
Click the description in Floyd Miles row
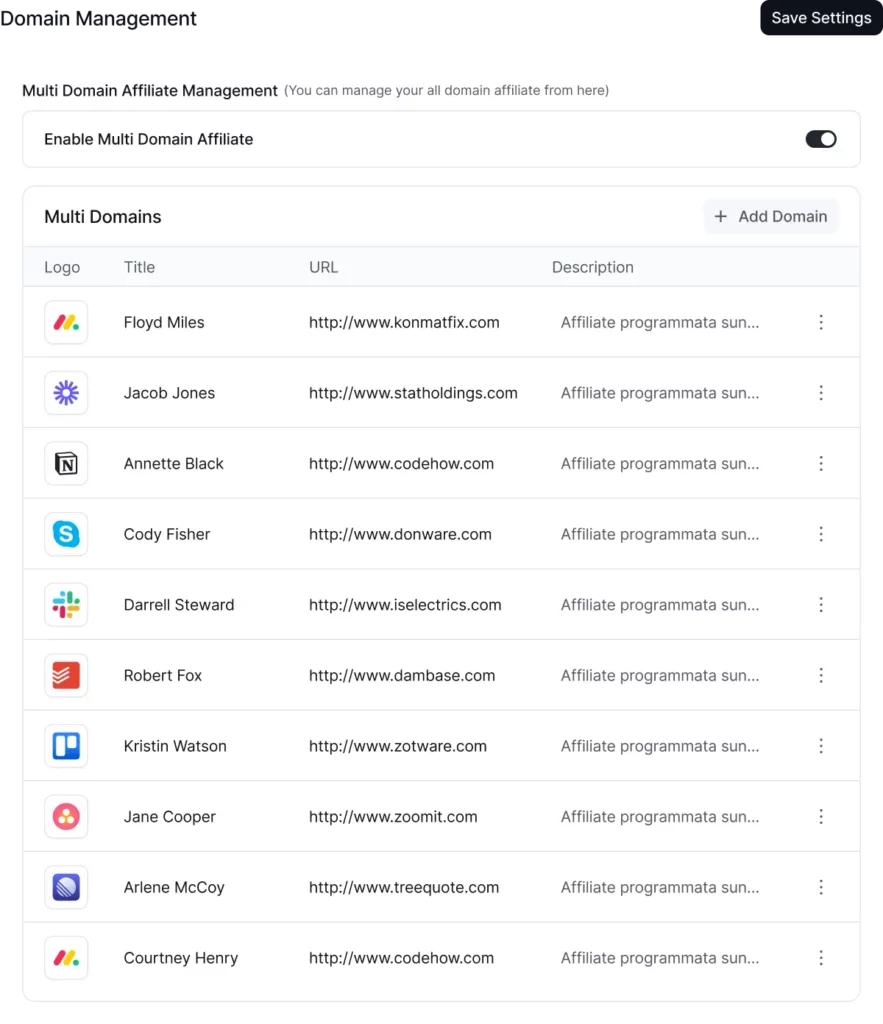coord(660,322)
